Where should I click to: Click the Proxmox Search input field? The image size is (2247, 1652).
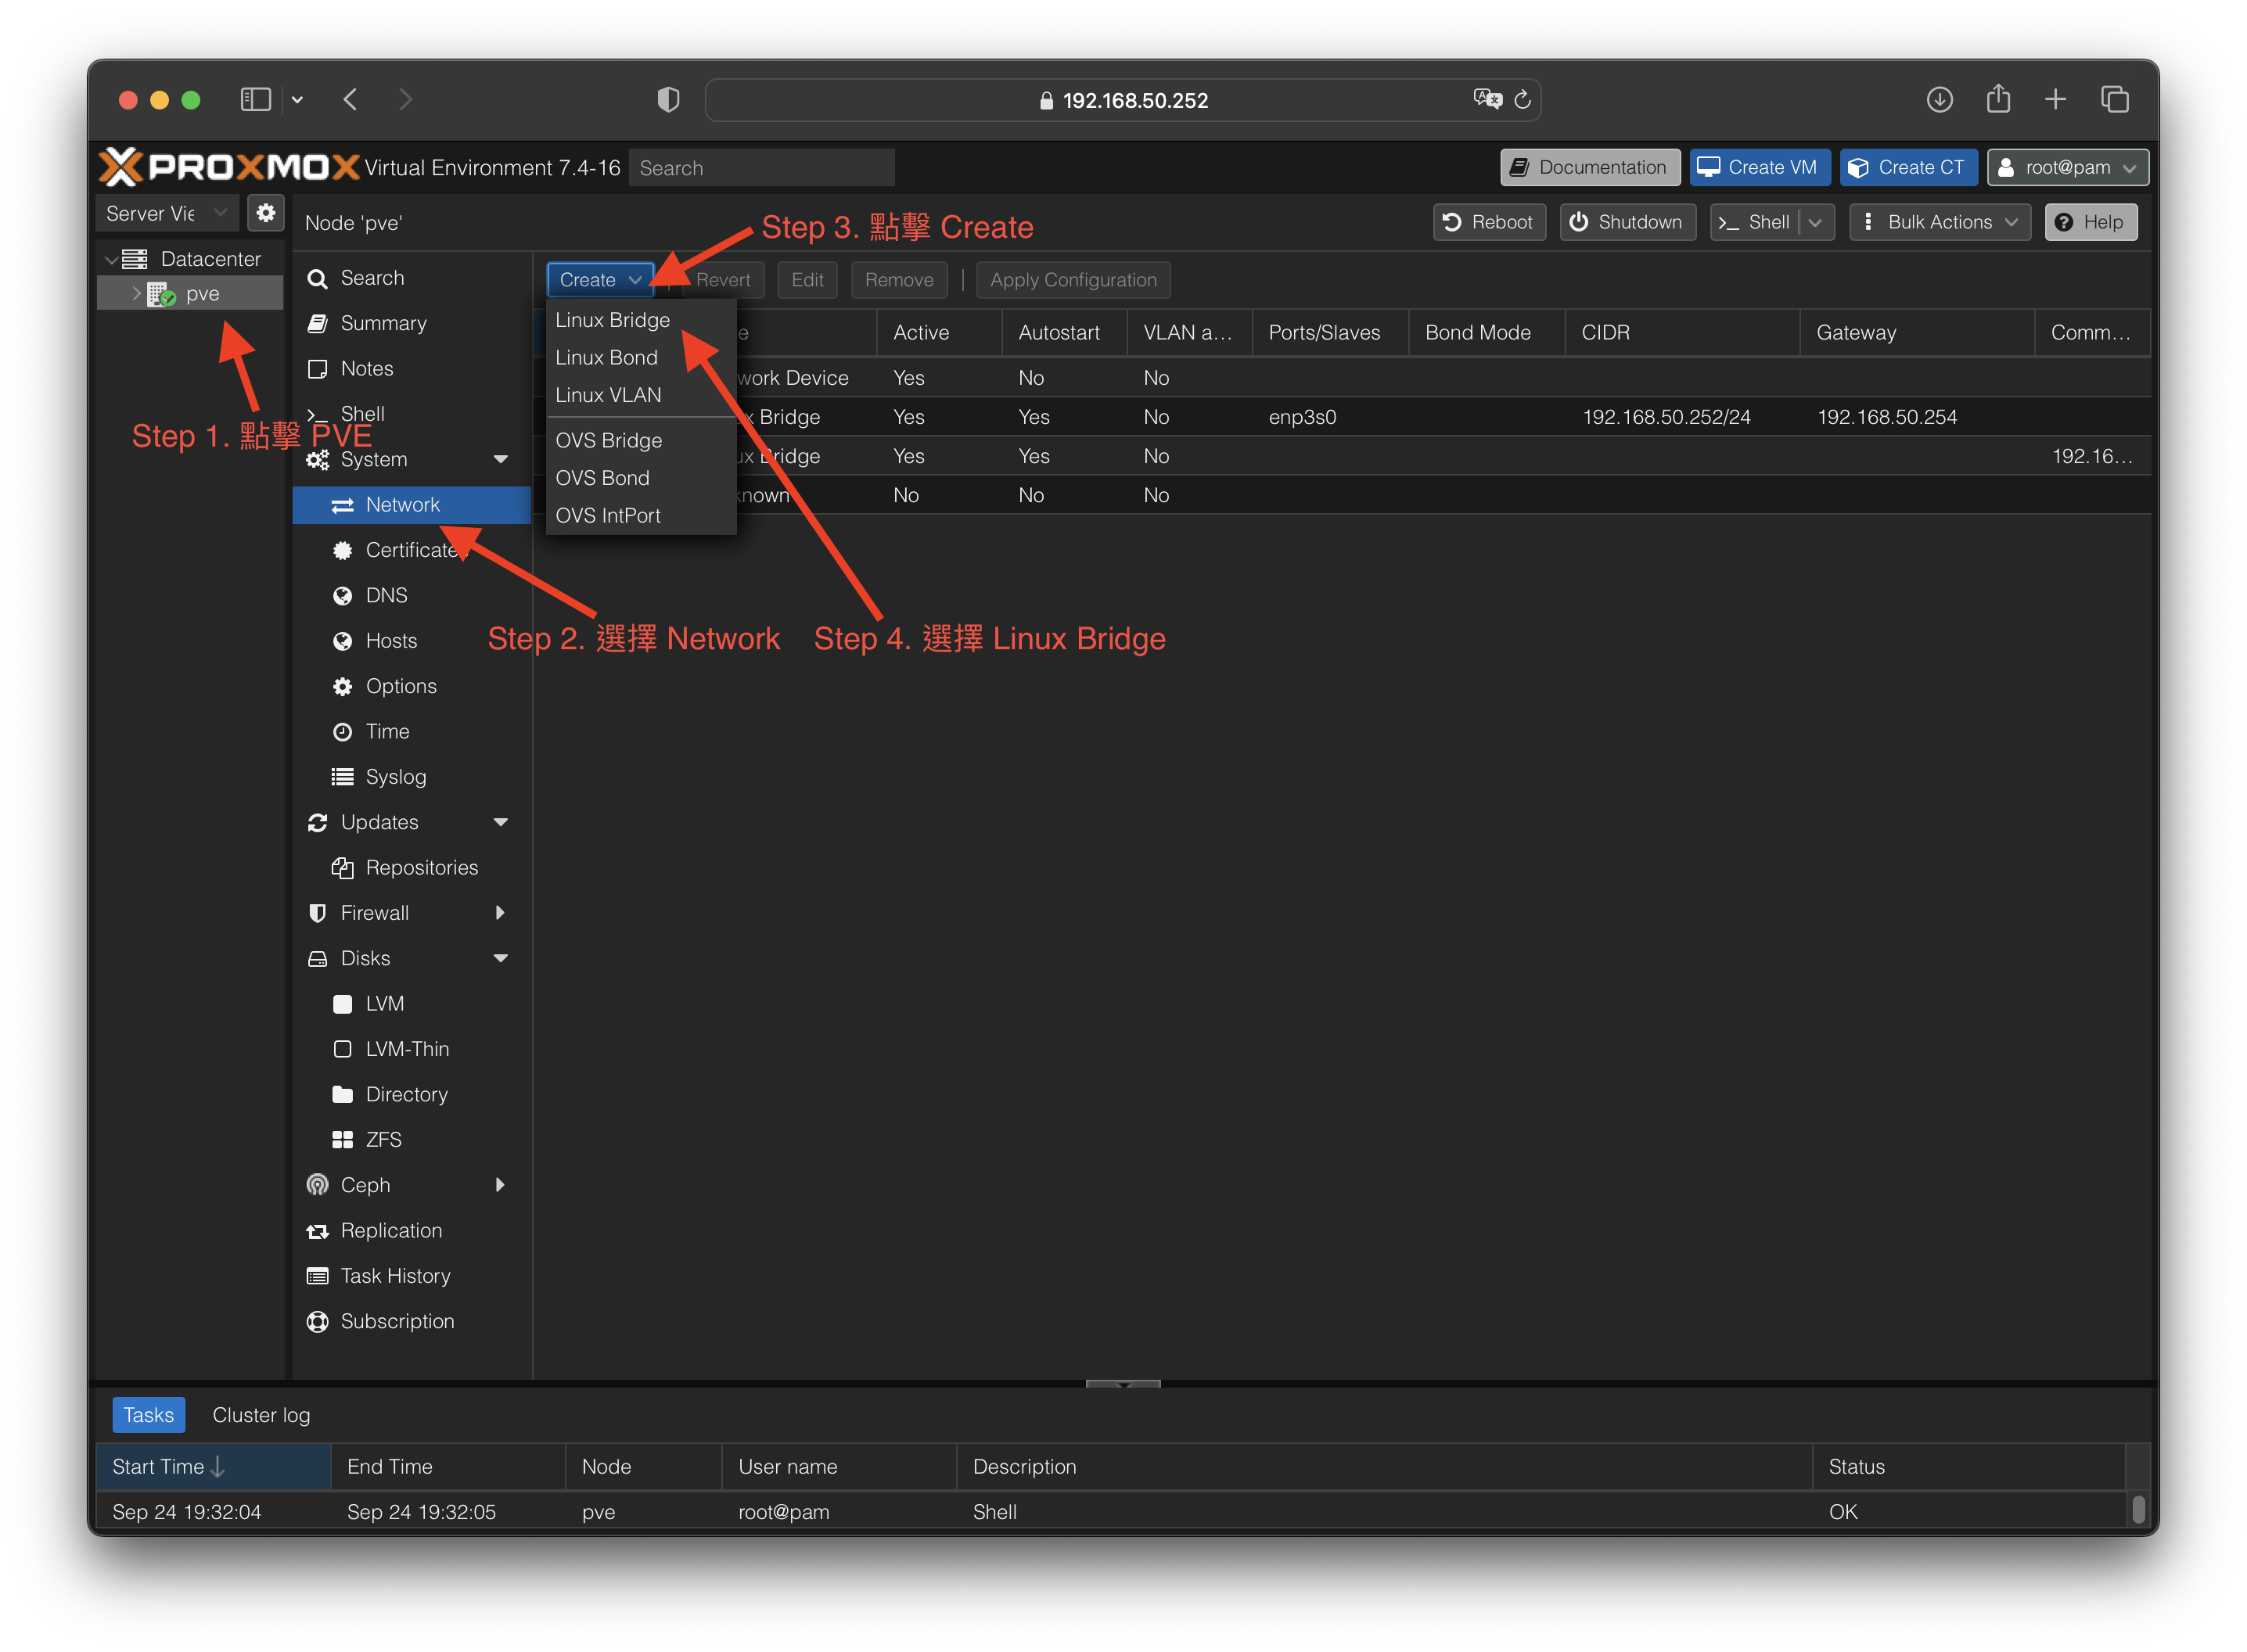coord(762,168)
